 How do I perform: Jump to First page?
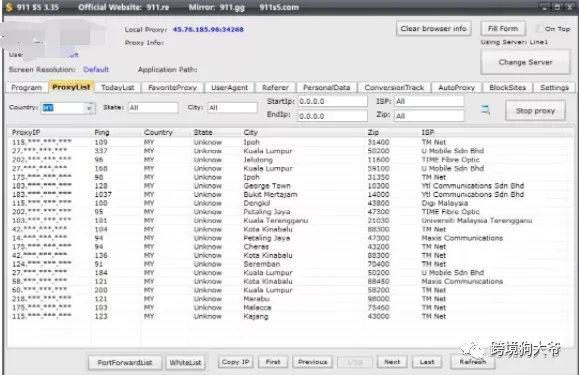click(273, 362)
